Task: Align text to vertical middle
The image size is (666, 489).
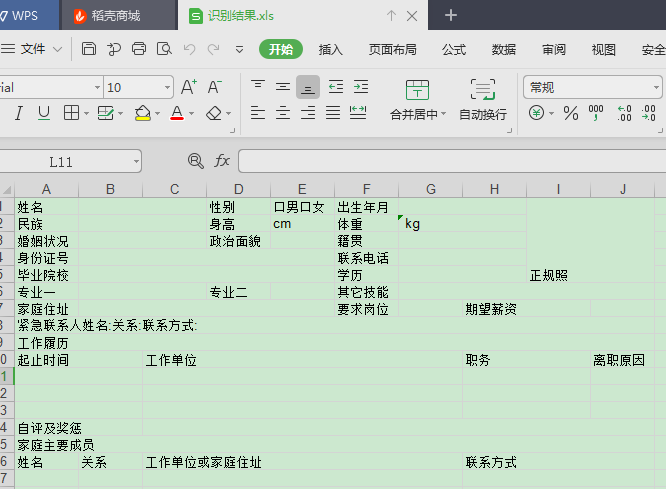Action: (283, 87)
